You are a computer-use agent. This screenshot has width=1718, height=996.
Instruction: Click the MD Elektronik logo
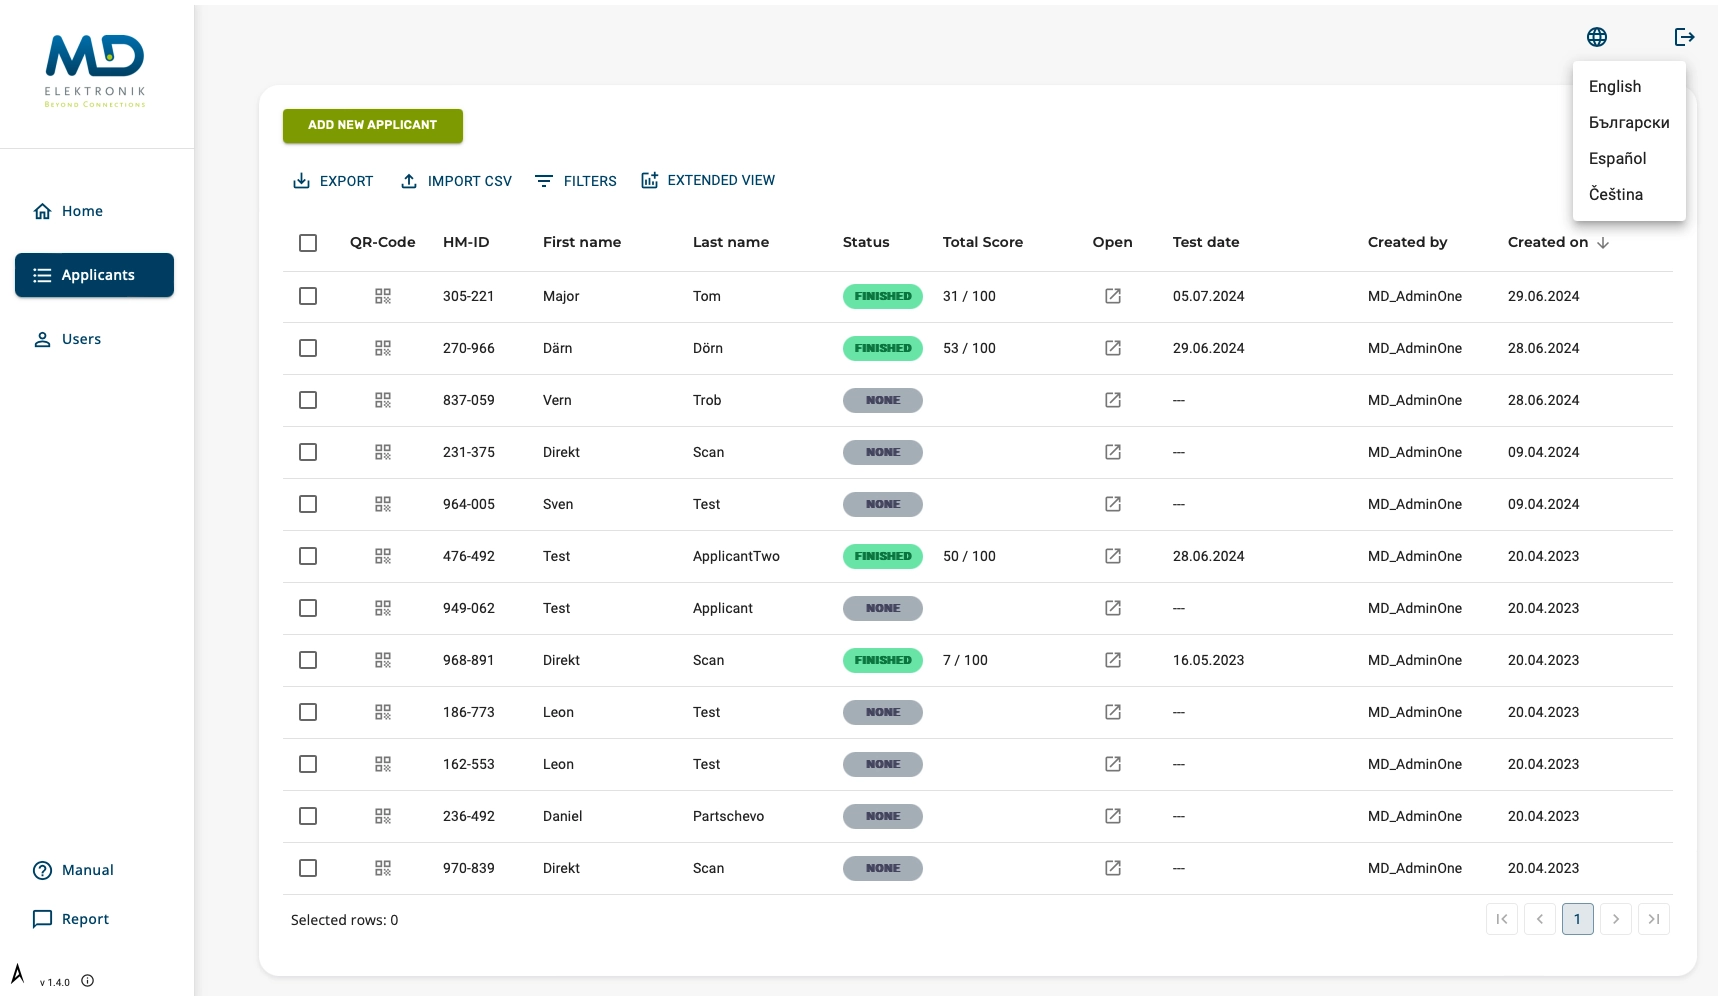[x=95, y=71]
